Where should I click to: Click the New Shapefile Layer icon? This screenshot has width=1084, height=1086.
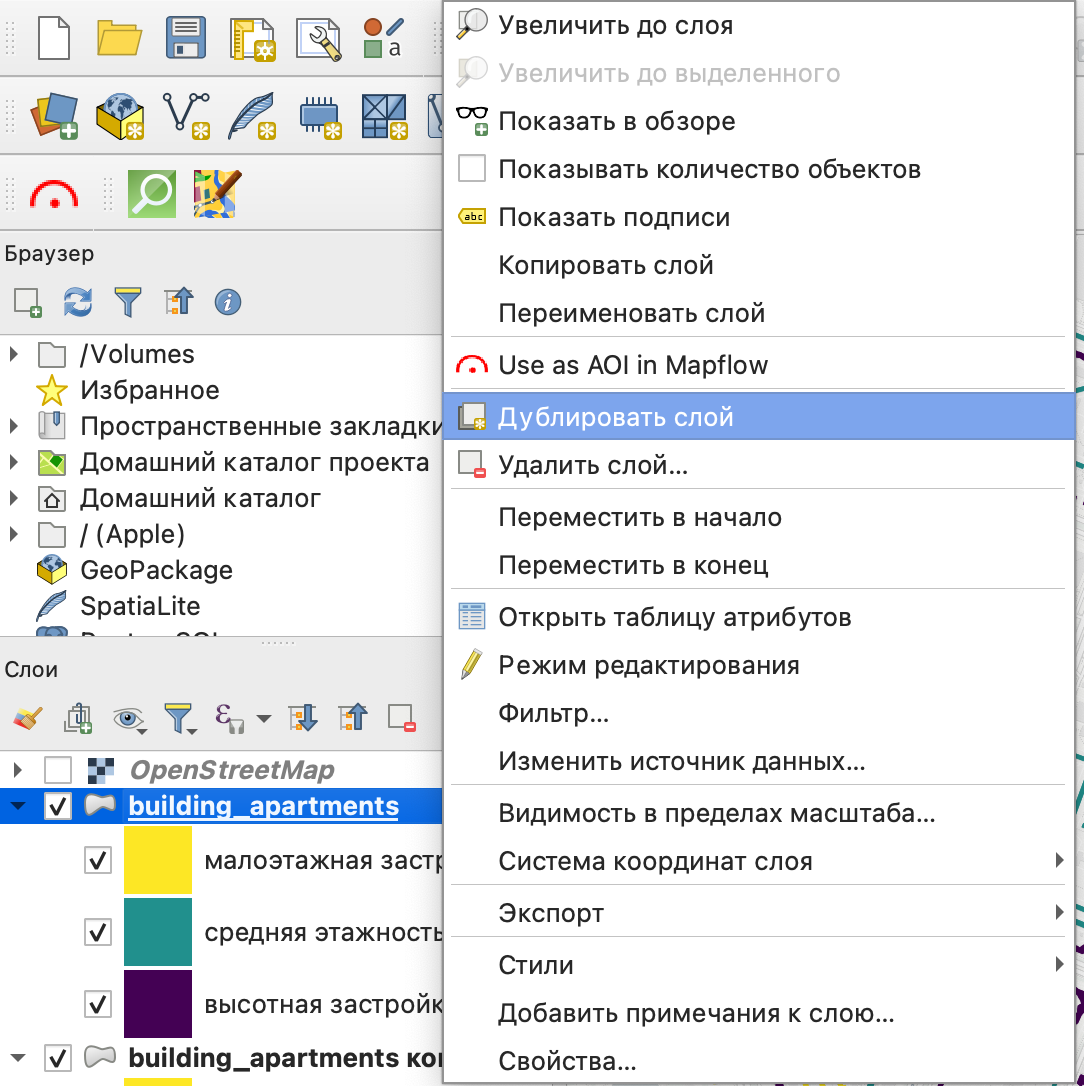click(185, 115)
